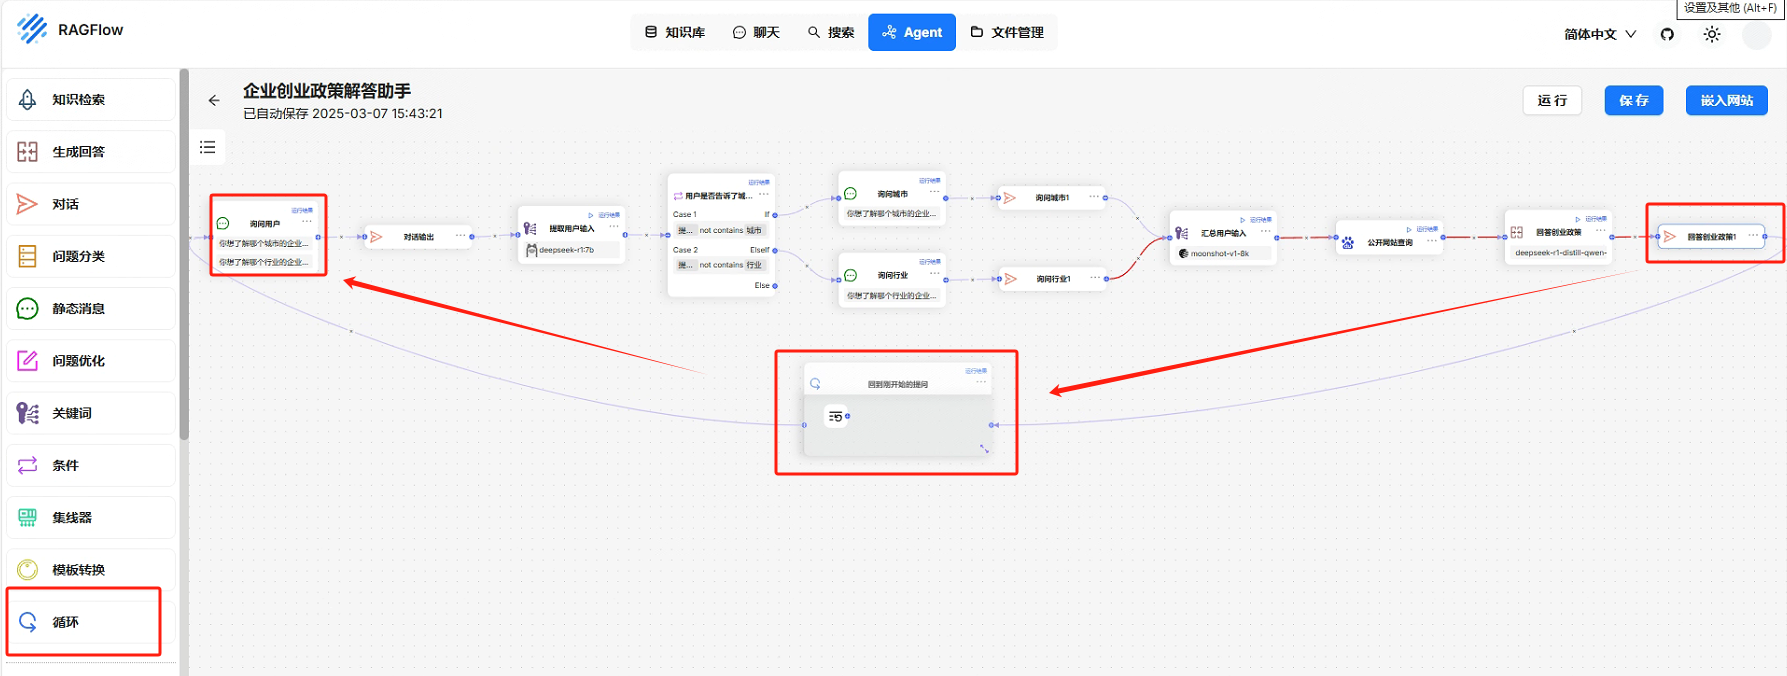
Task: Click the back arrow beside the agent title
Action: [214, 100]
